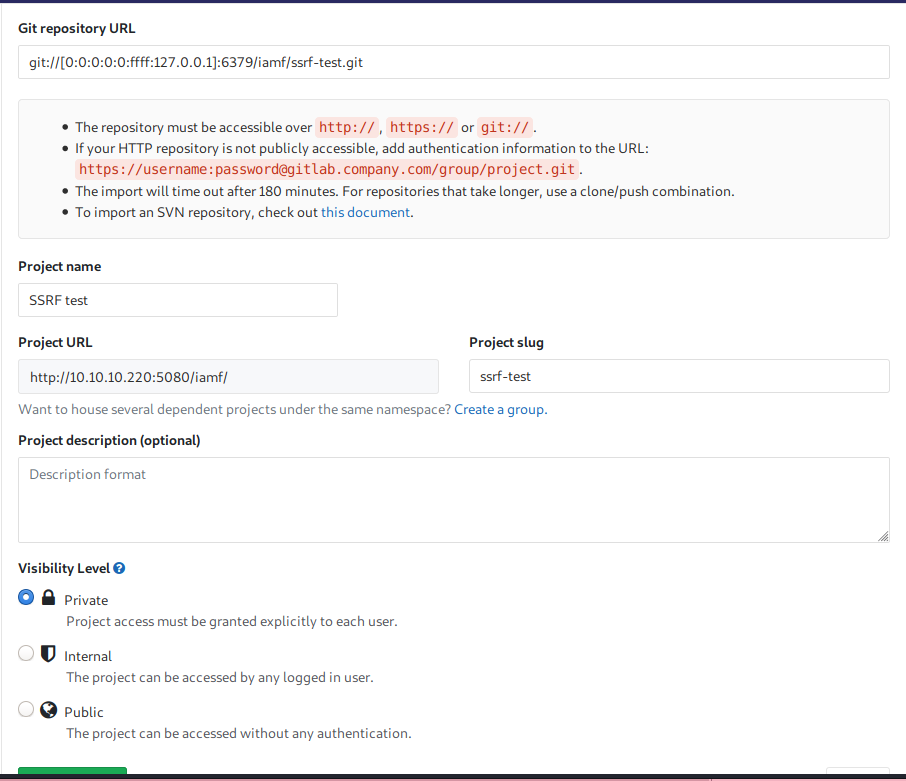Click the shield icon beside Internal
Viewport: 906px width, 781px height.
(x=48, y=654)
